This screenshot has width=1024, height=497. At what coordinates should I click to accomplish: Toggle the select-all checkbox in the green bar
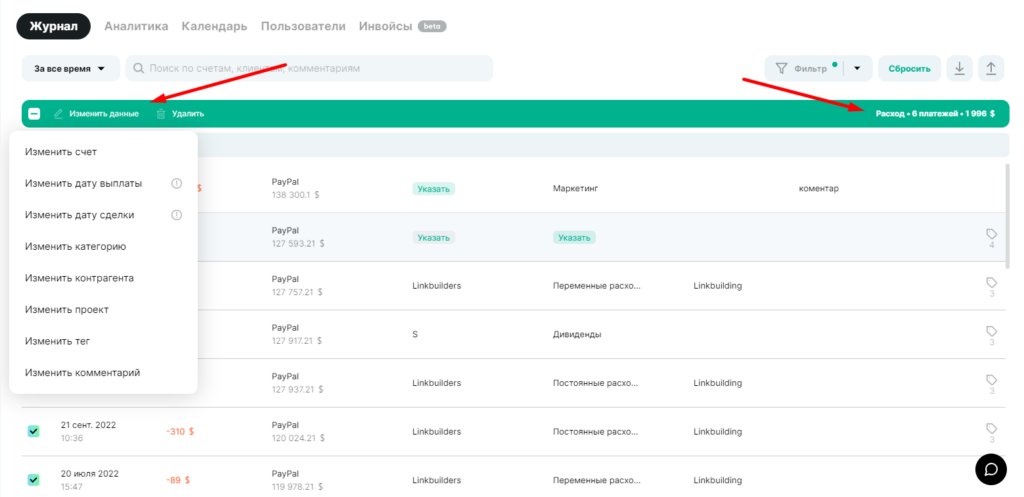tap(35, 114)
